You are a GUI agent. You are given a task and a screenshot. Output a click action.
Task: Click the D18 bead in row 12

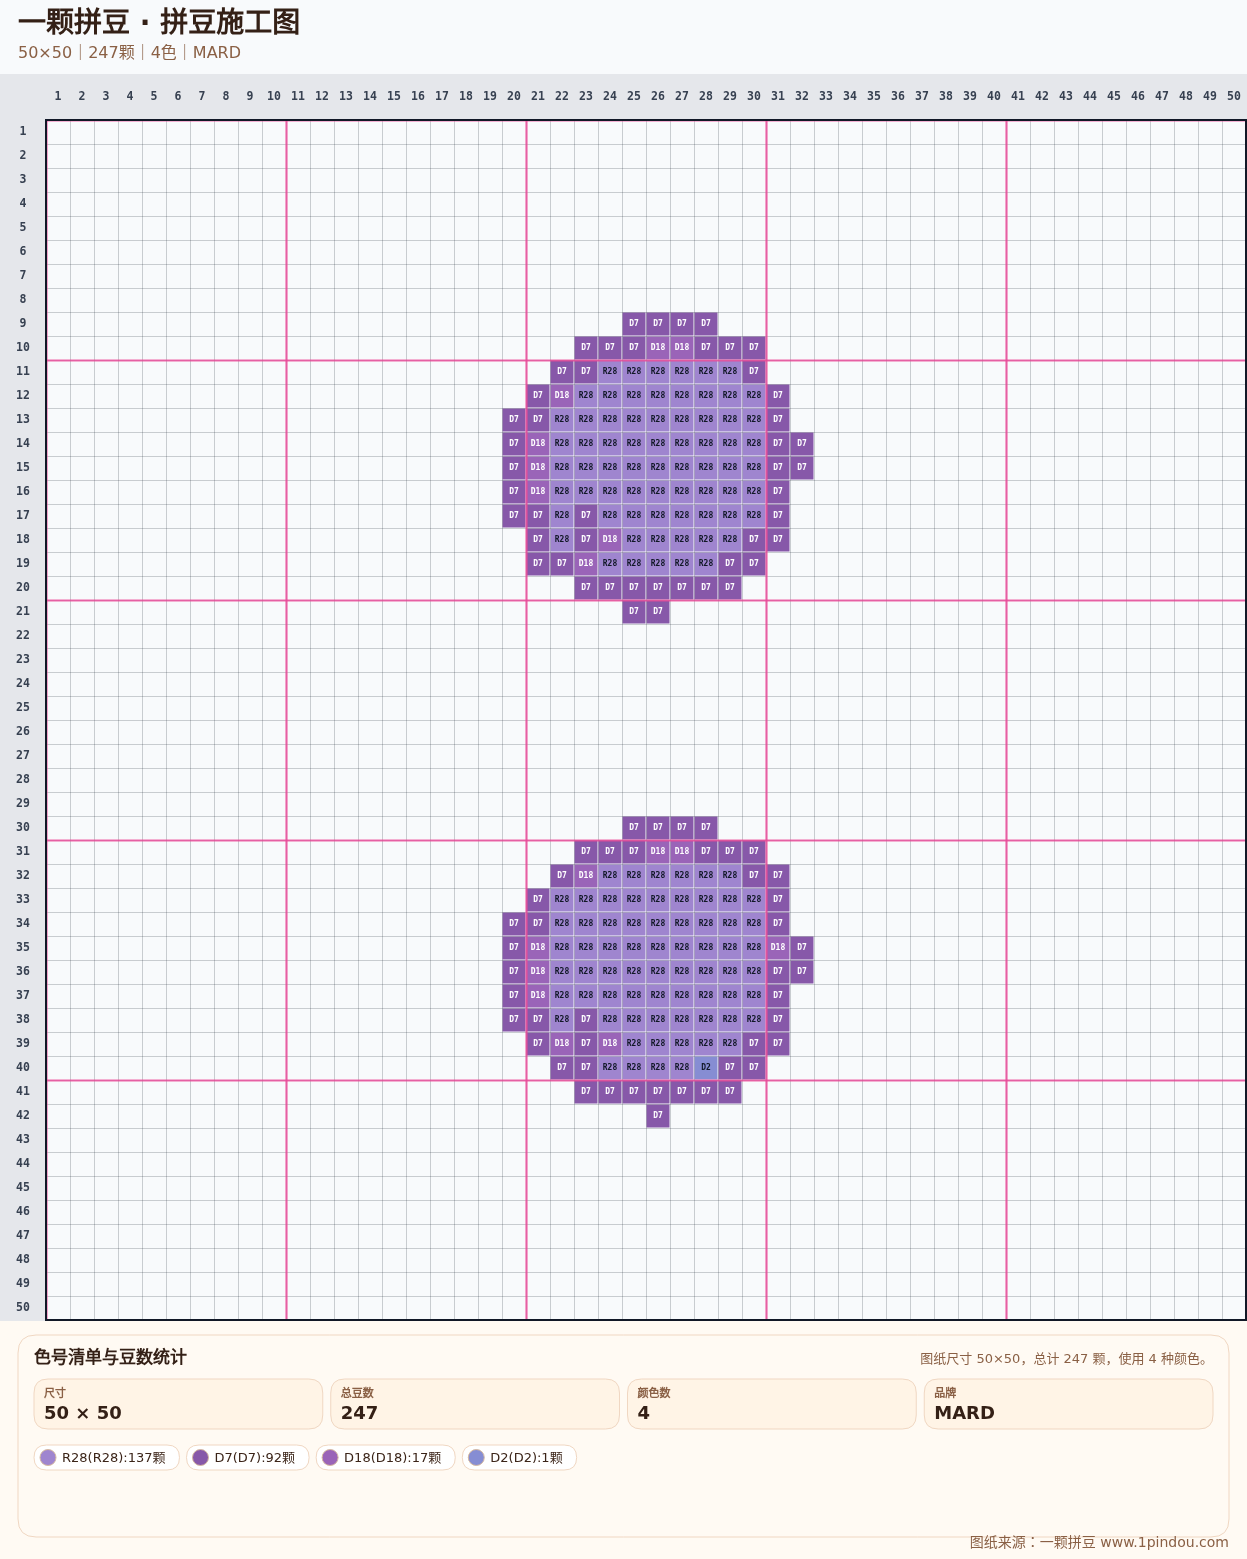(x=562, y=395)
